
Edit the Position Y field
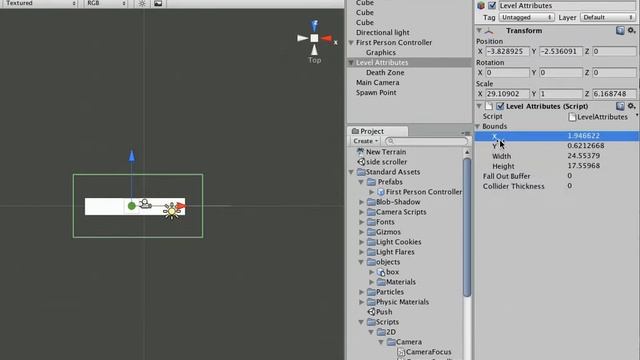(560, 51)
